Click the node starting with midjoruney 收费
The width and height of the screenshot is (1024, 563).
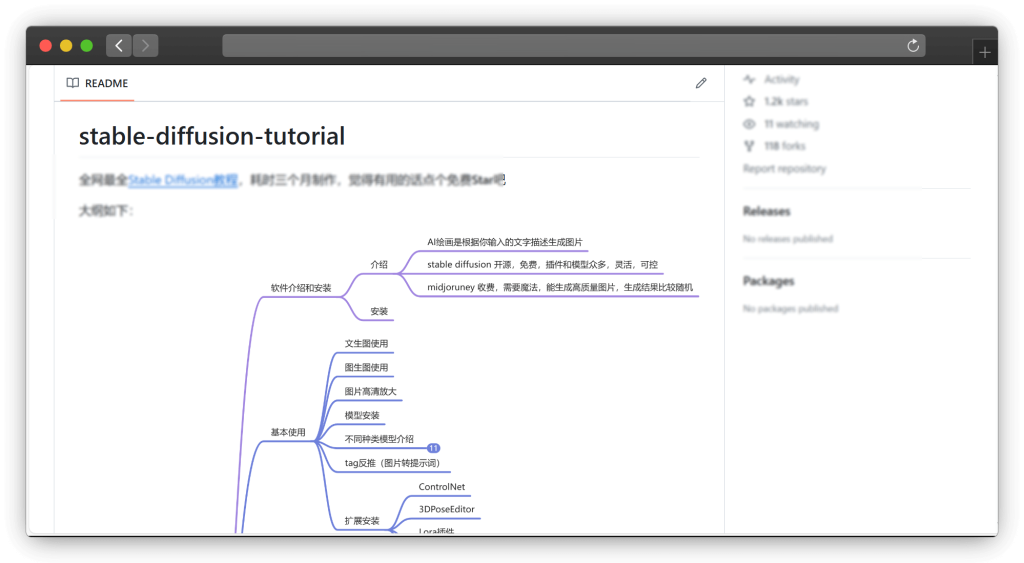(x=560, y=287)
